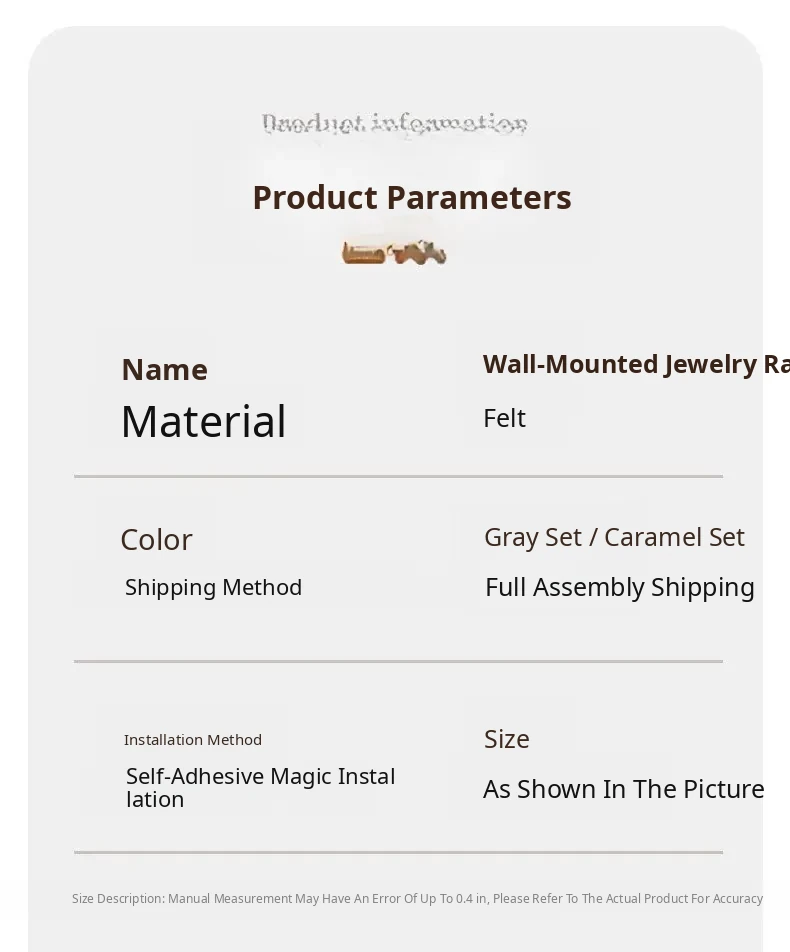
Task: Select the Self-Adhesive Magic Installation text
Action: pos(260,787)
